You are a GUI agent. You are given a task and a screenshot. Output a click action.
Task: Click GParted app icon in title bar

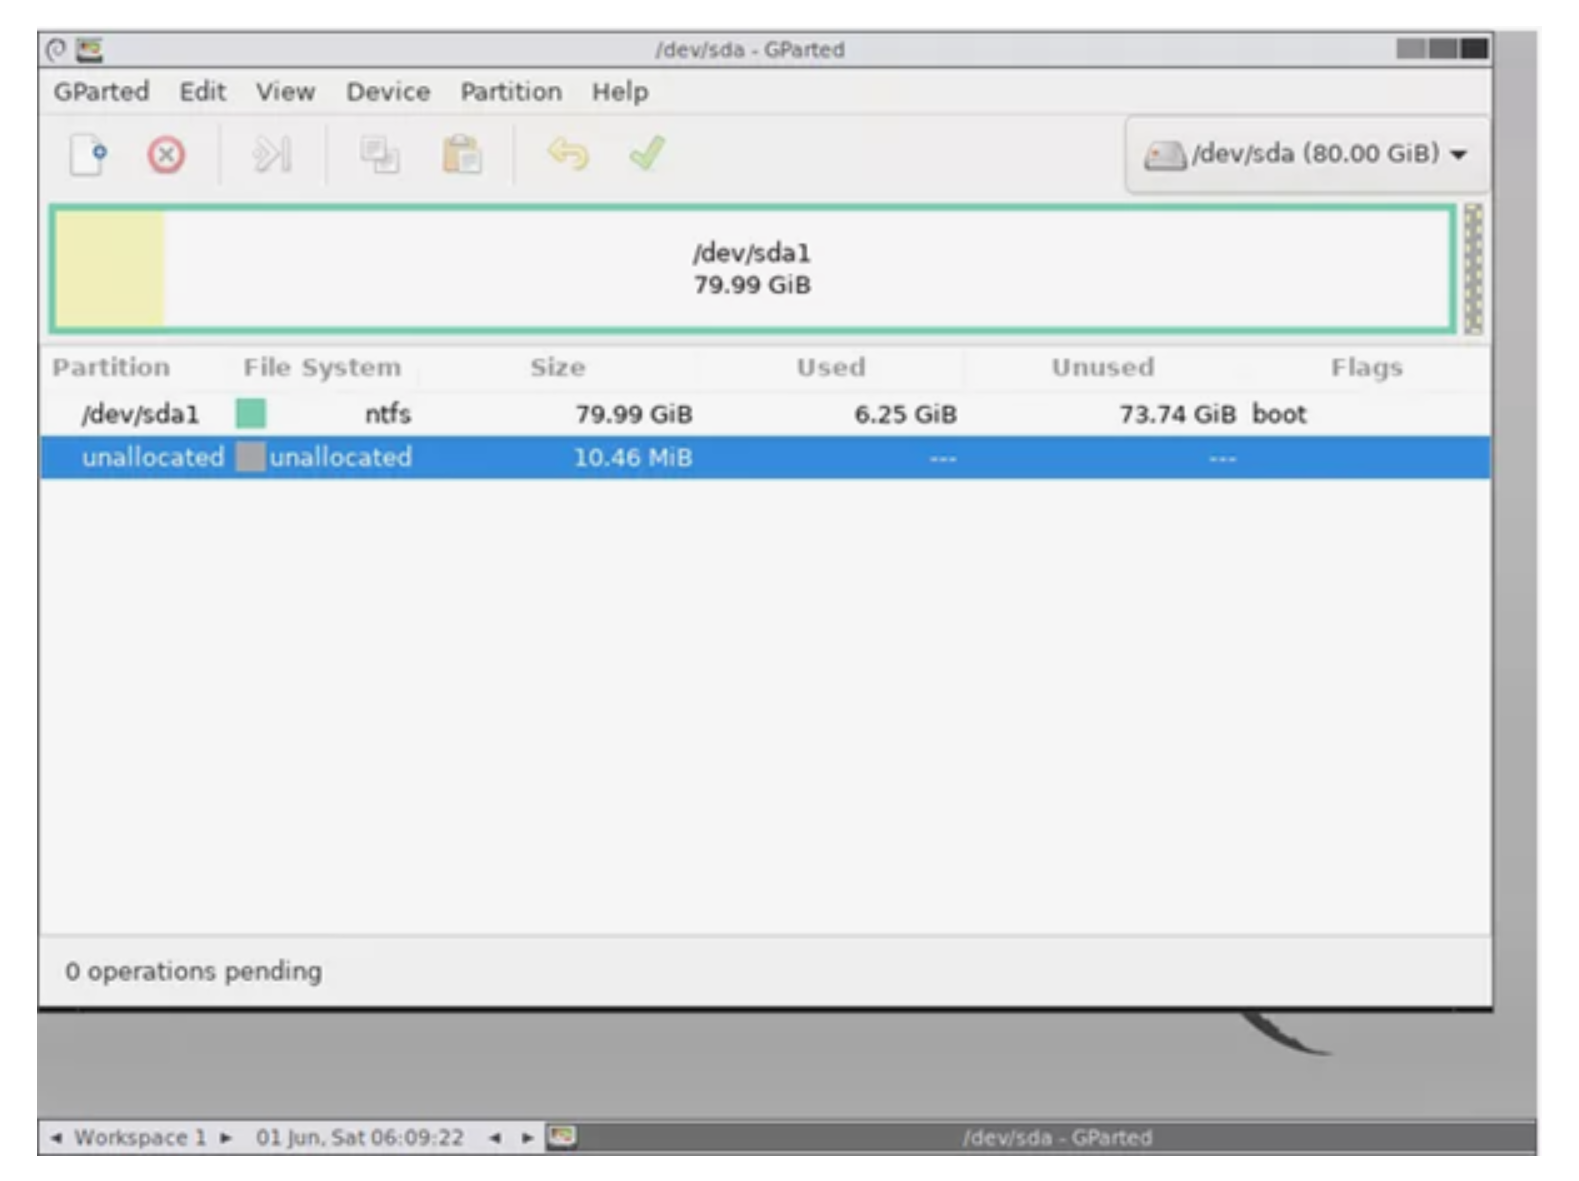coord(89,49)
